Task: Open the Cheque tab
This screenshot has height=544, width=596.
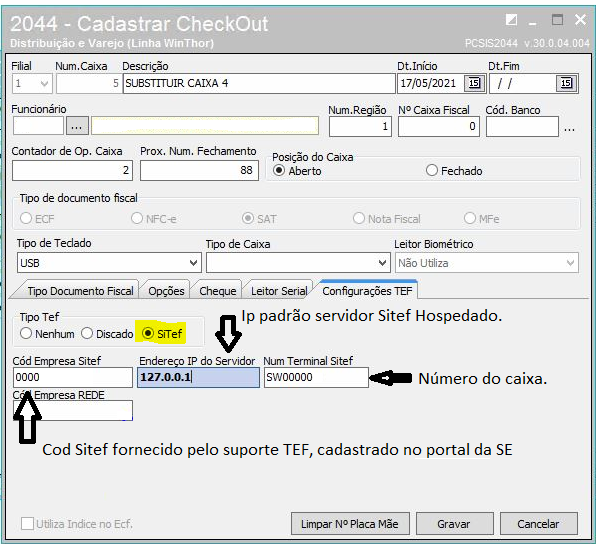Action: pos(217,291)
